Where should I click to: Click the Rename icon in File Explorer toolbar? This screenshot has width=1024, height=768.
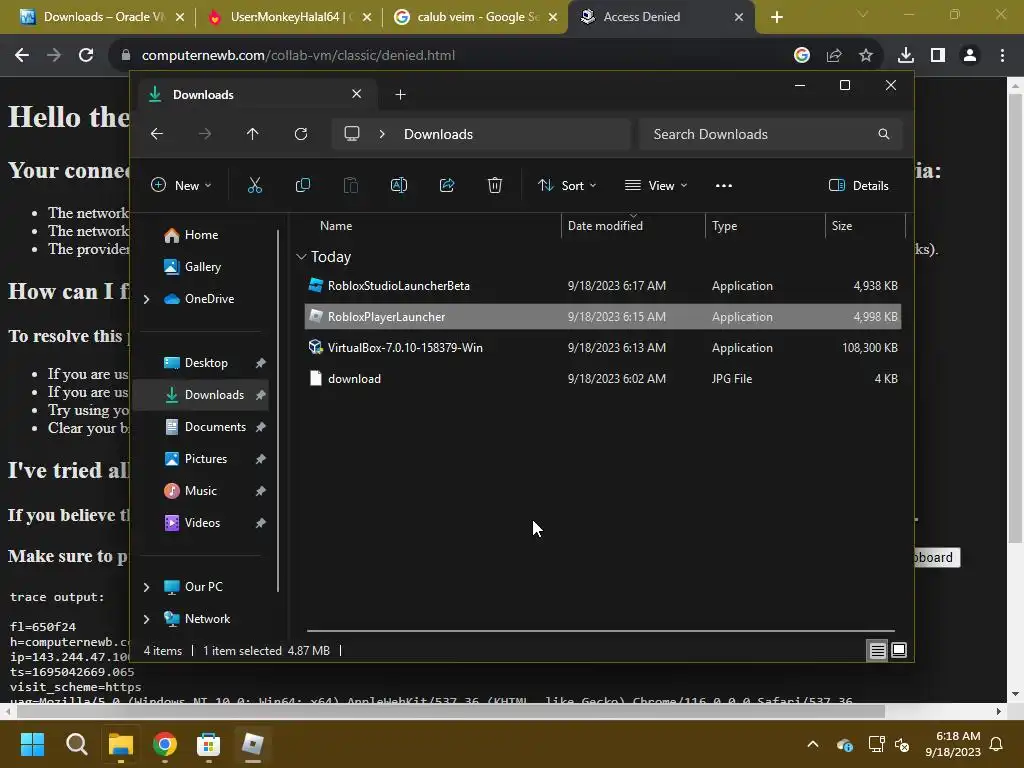(x=398, y=185)
